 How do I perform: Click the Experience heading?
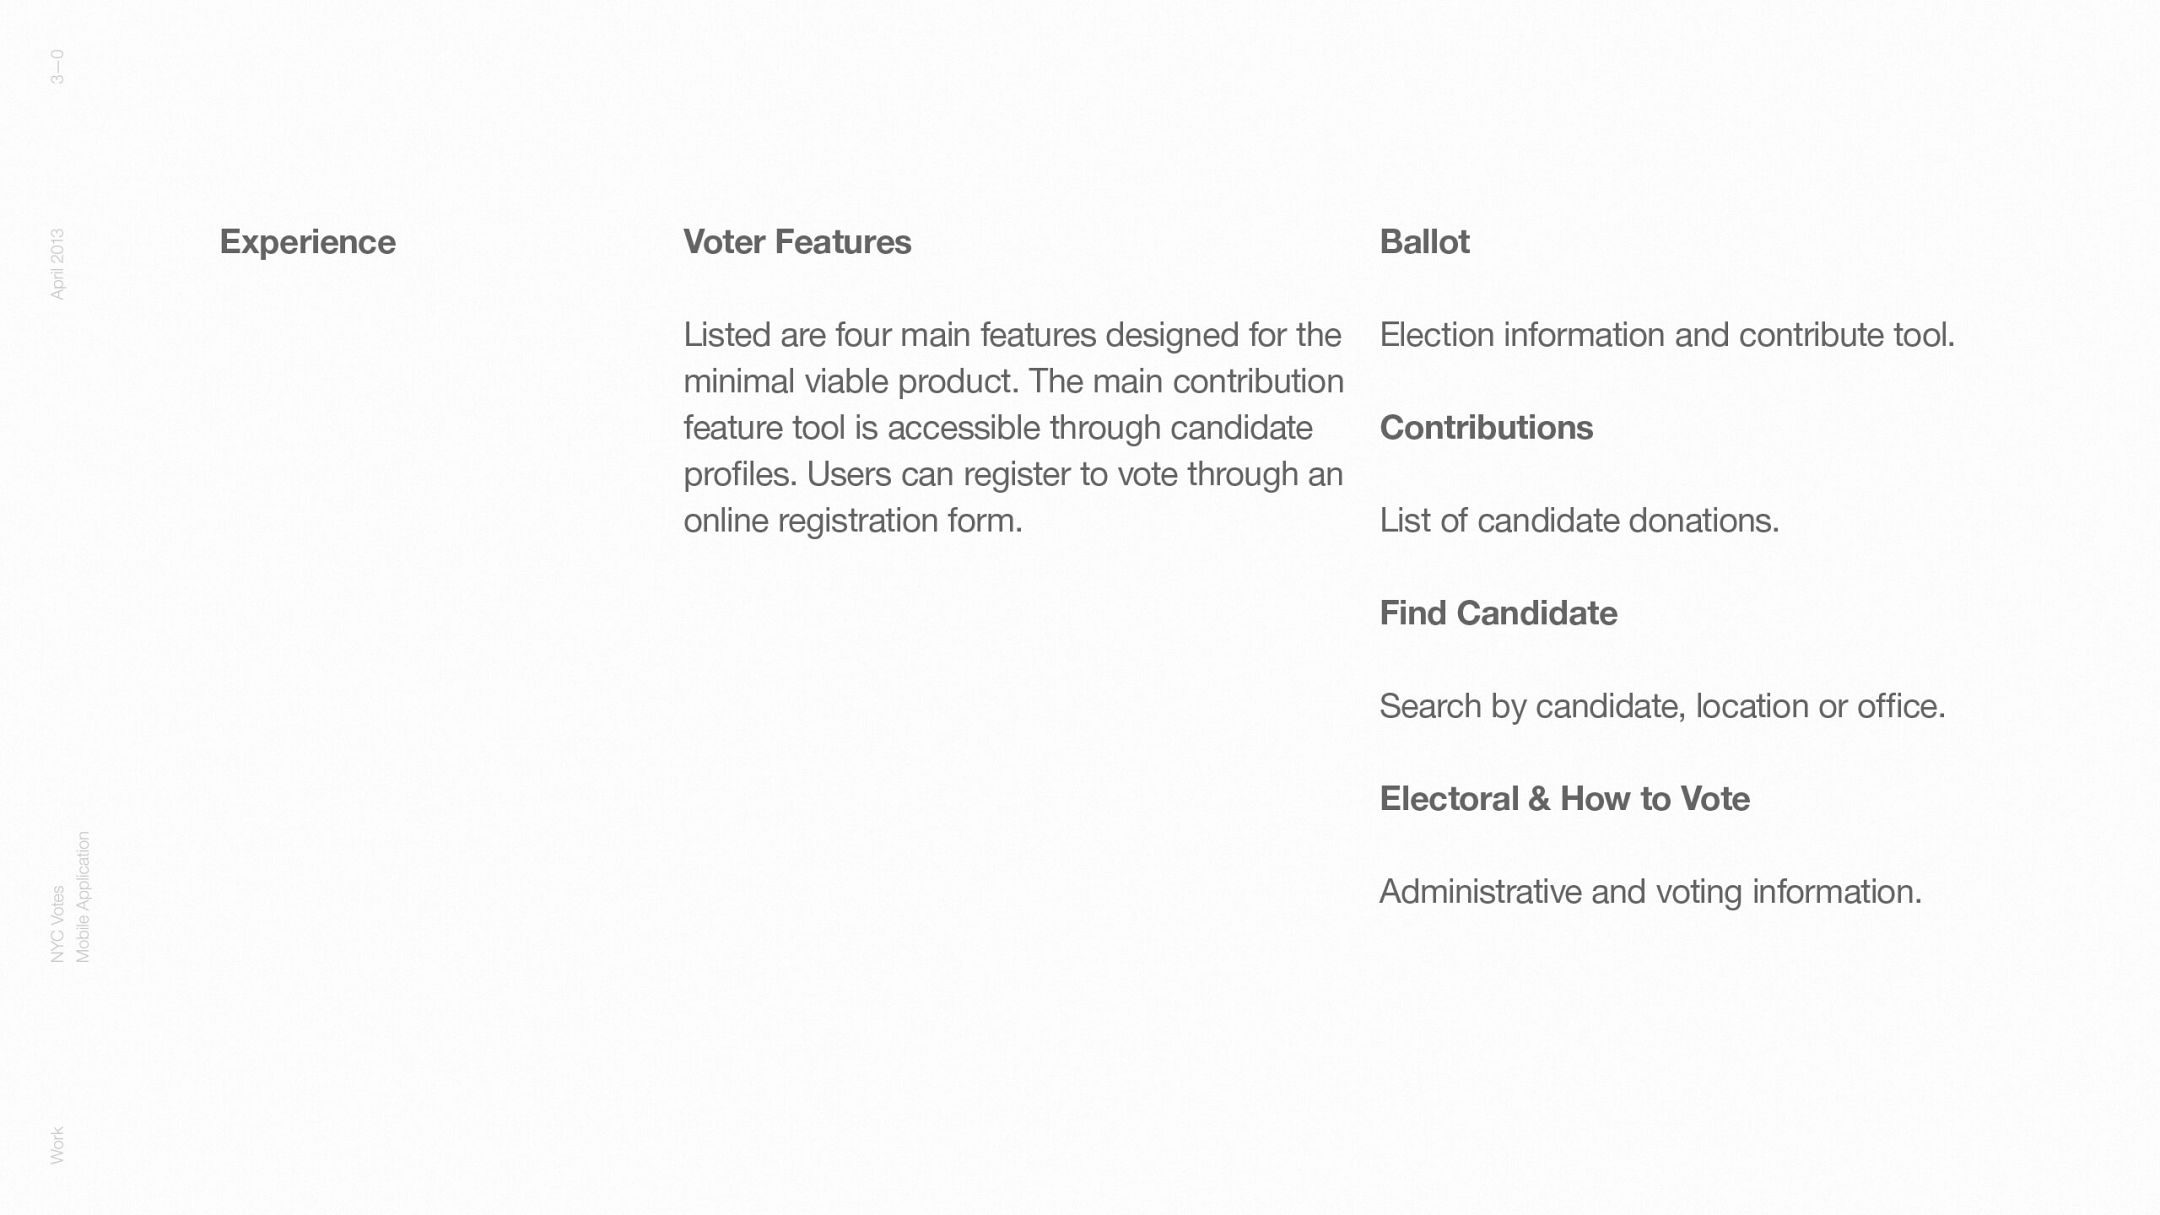[307, 242]
